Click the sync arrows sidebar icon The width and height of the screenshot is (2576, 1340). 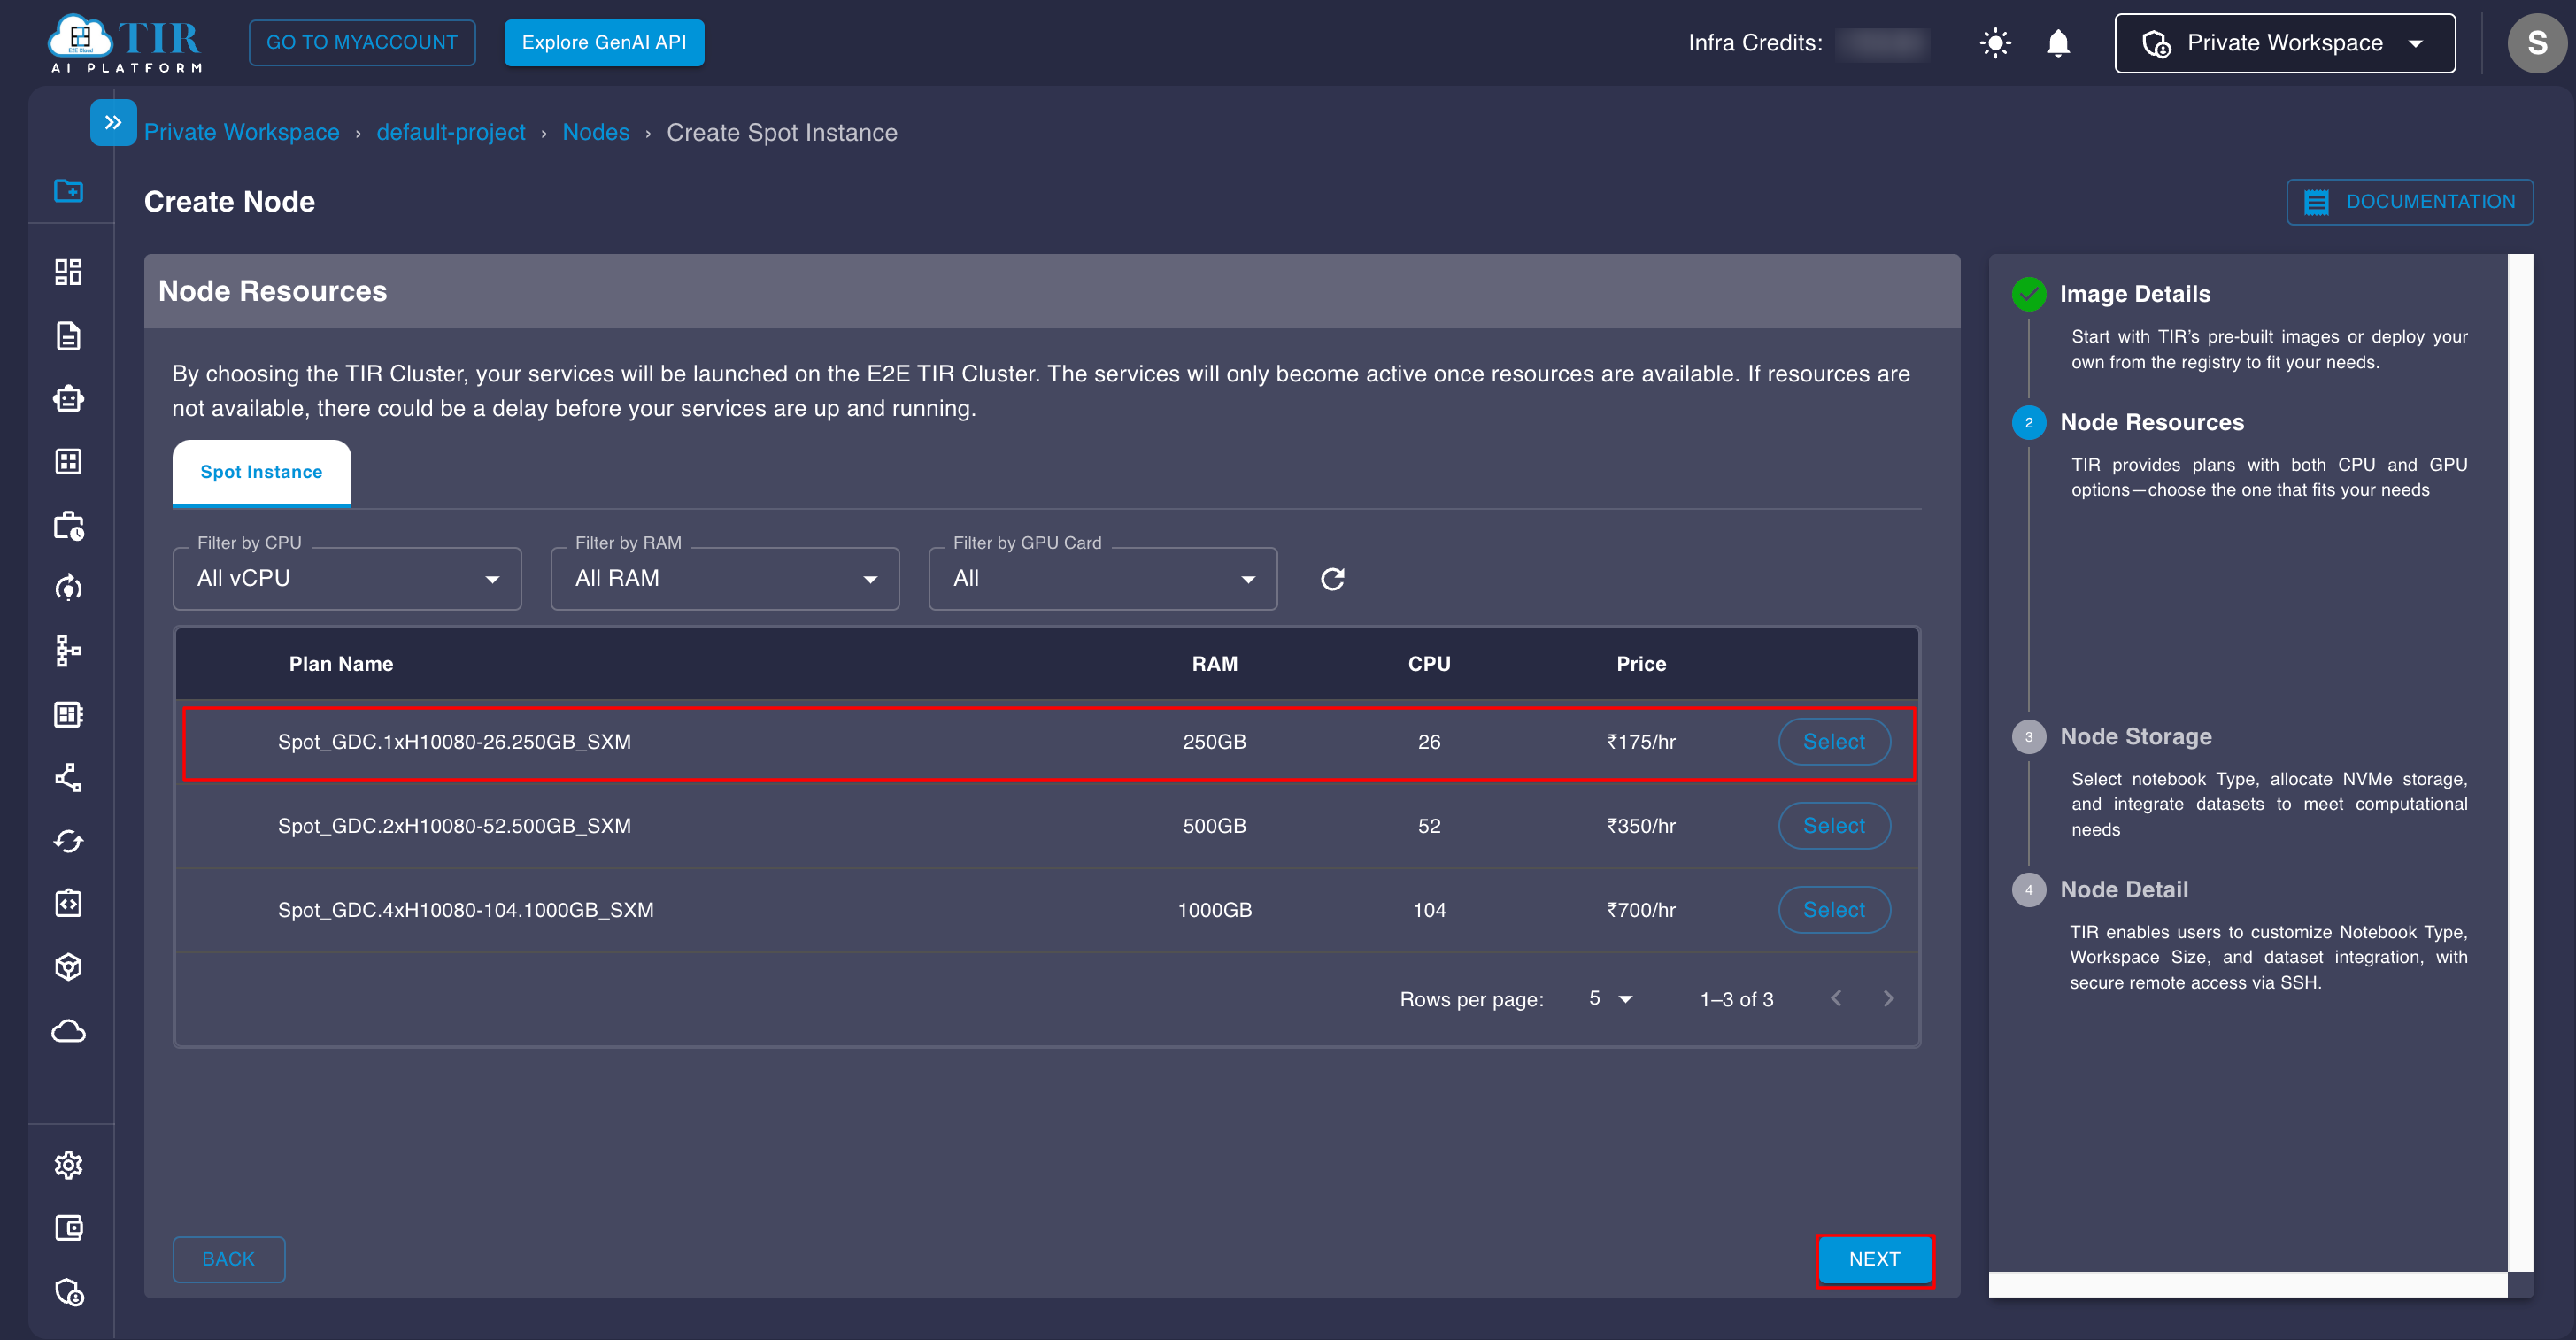point(68,841)
